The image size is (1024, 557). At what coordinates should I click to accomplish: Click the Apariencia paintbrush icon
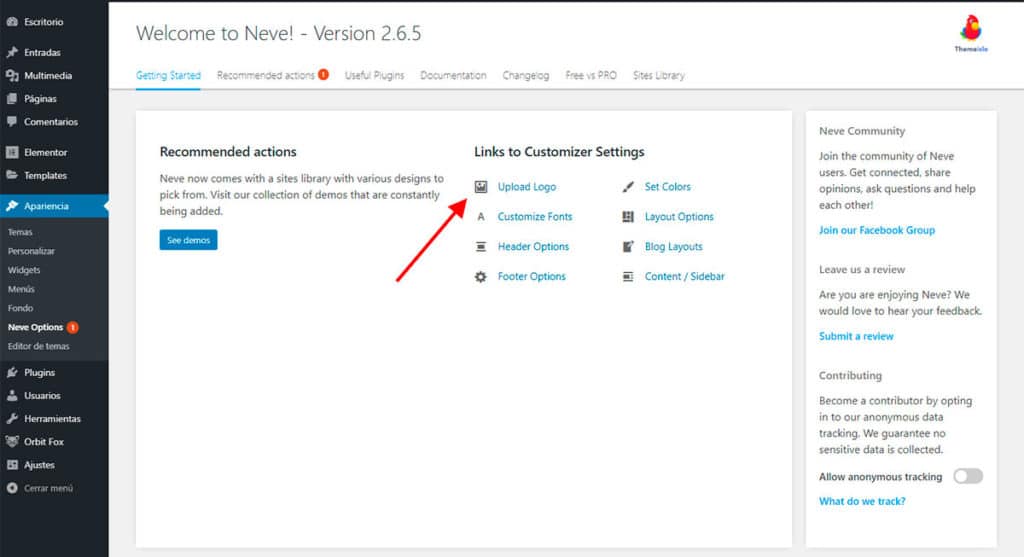tap(12, 206)
